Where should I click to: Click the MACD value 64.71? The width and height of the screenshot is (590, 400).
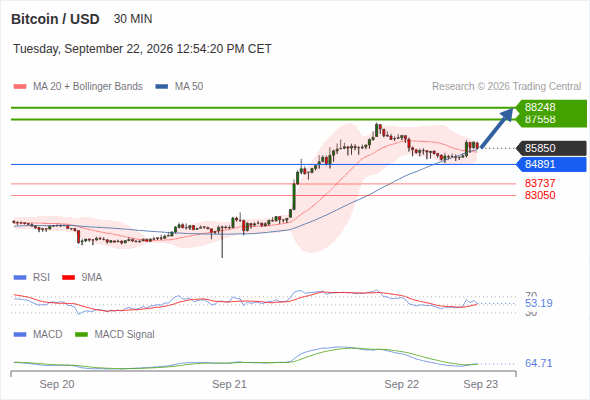pyautogui.click(x=539, y=363)
